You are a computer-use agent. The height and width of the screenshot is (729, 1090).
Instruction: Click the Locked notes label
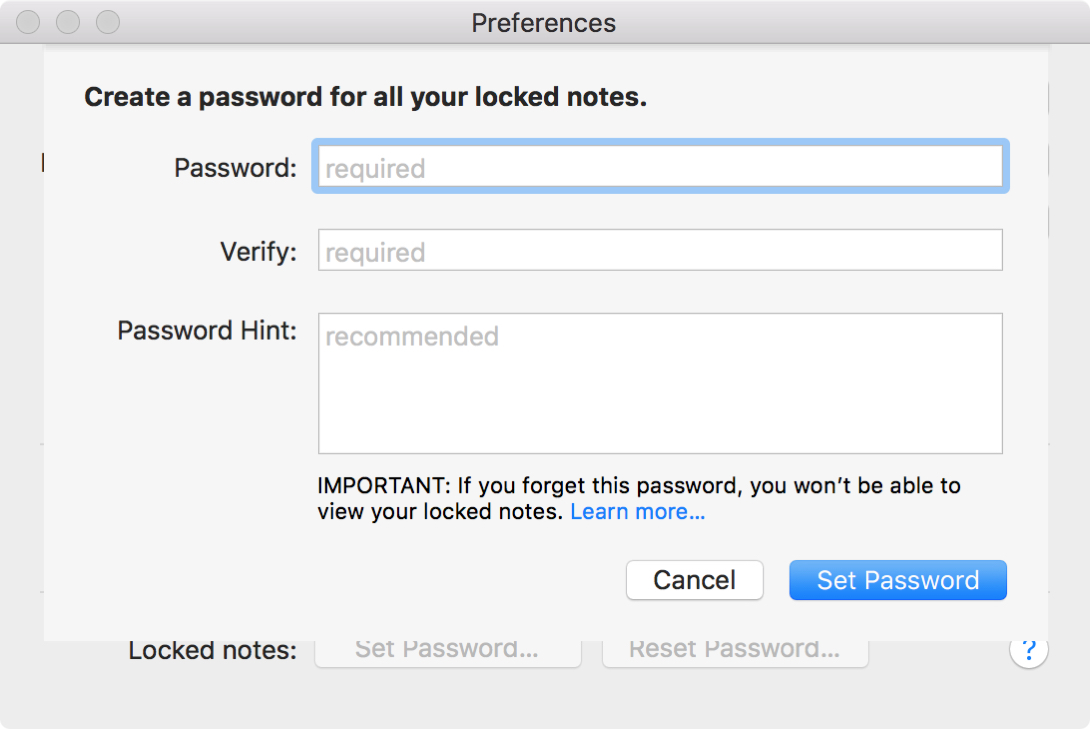coord(210,649)
